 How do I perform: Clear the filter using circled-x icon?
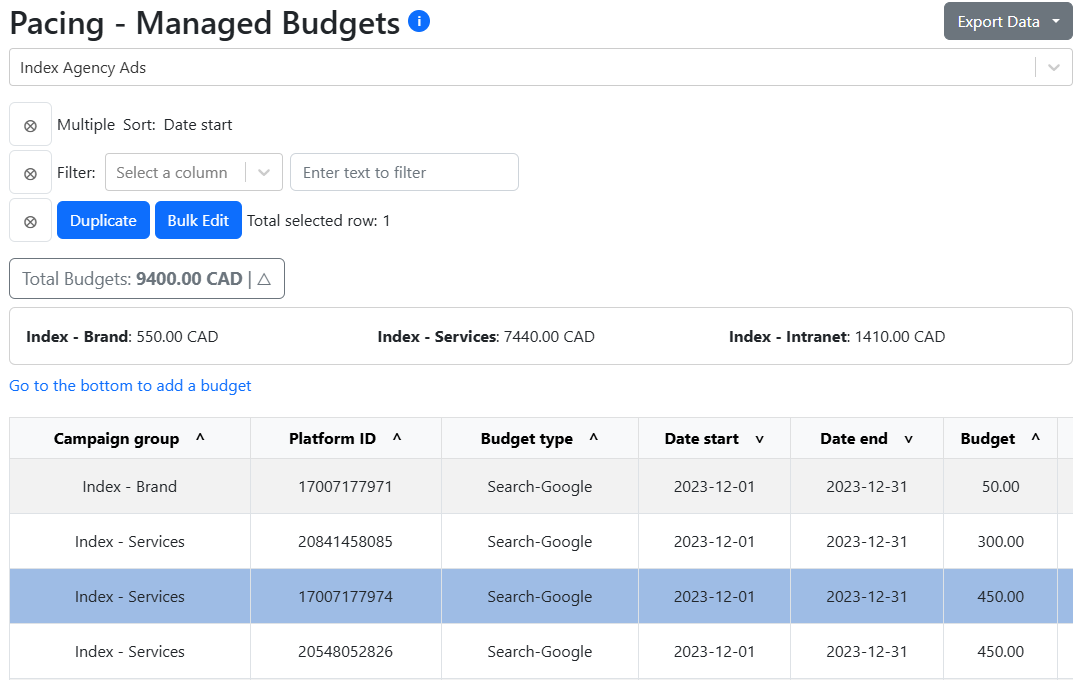(31, 173)
